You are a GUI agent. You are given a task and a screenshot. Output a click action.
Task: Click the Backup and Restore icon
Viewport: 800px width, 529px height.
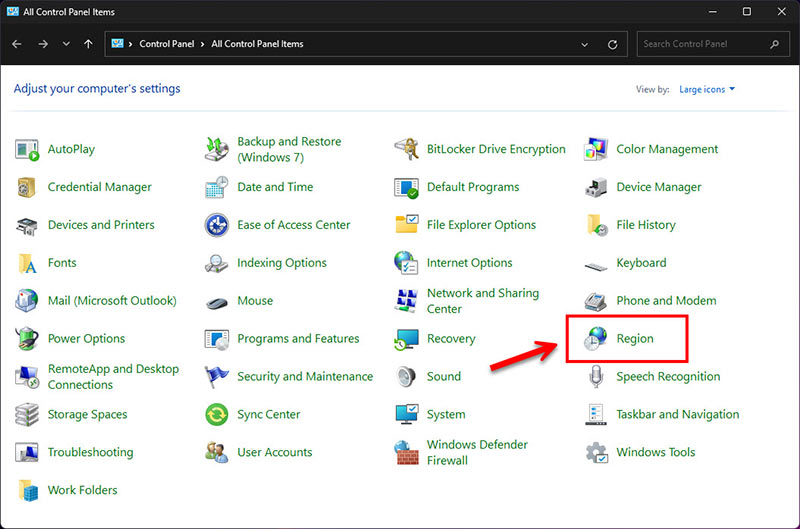(216, 149)
